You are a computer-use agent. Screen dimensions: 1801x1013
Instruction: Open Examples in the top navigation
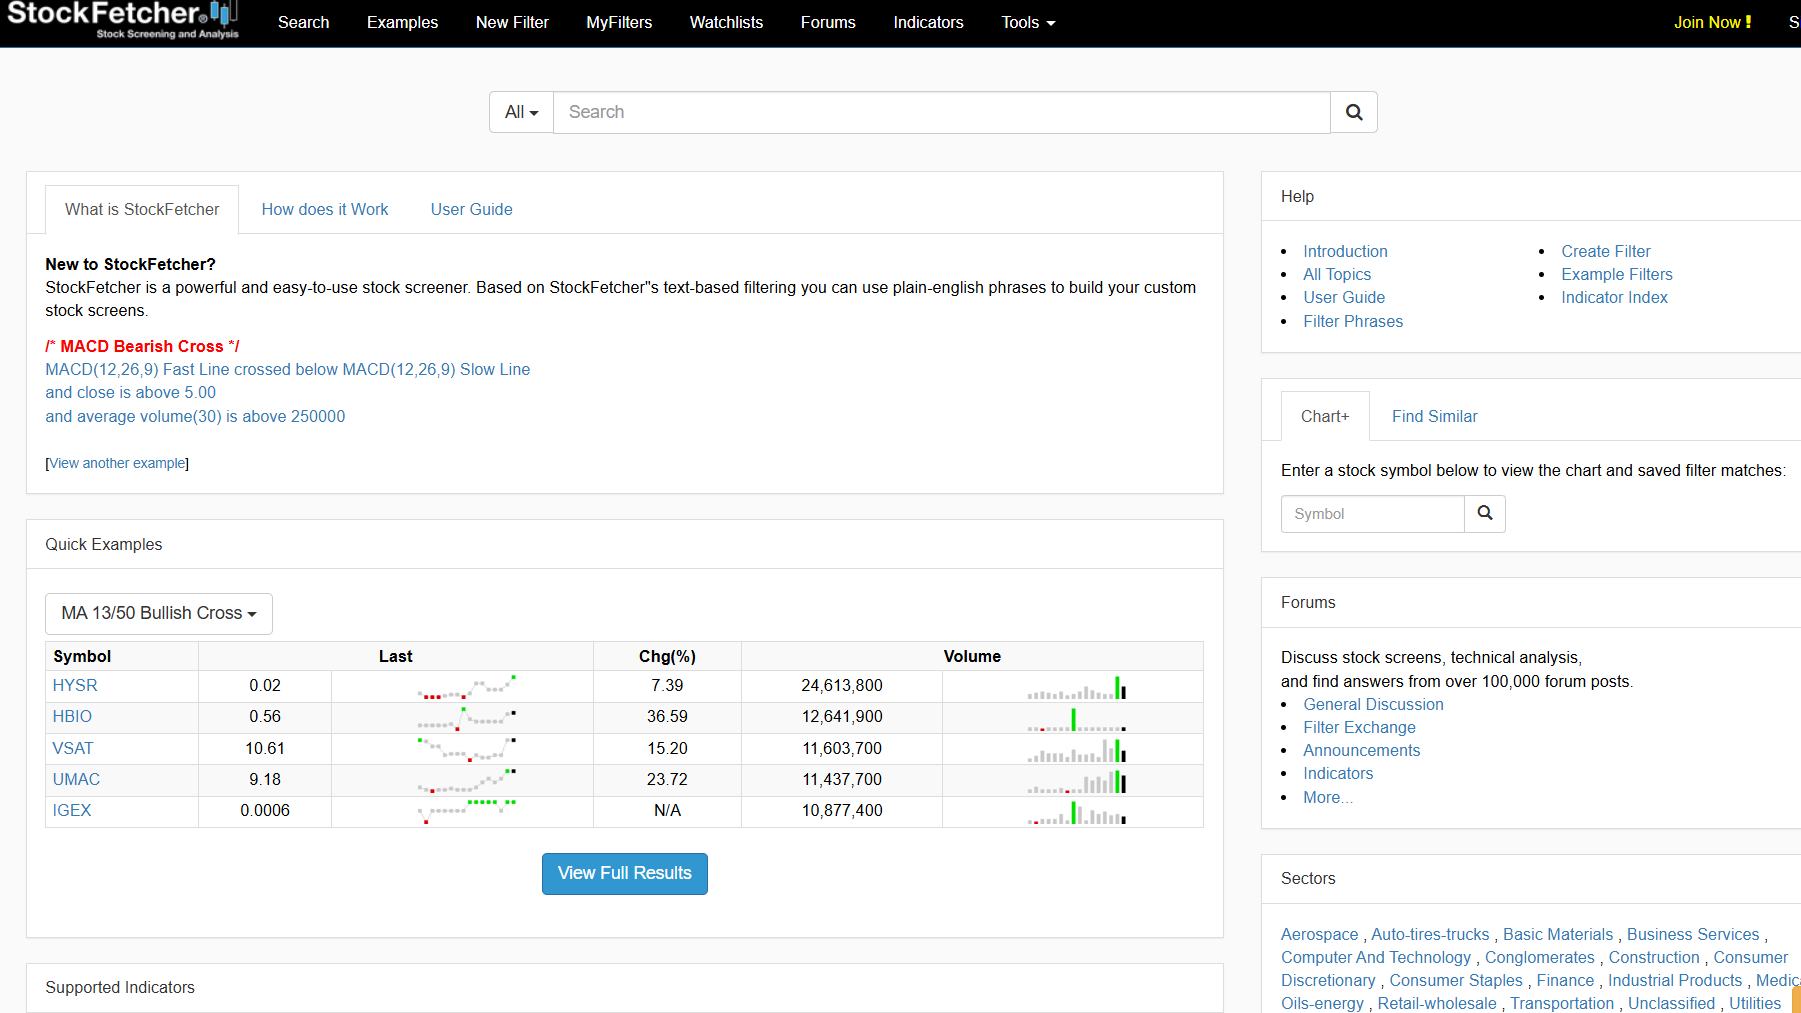tap(402, 22)
